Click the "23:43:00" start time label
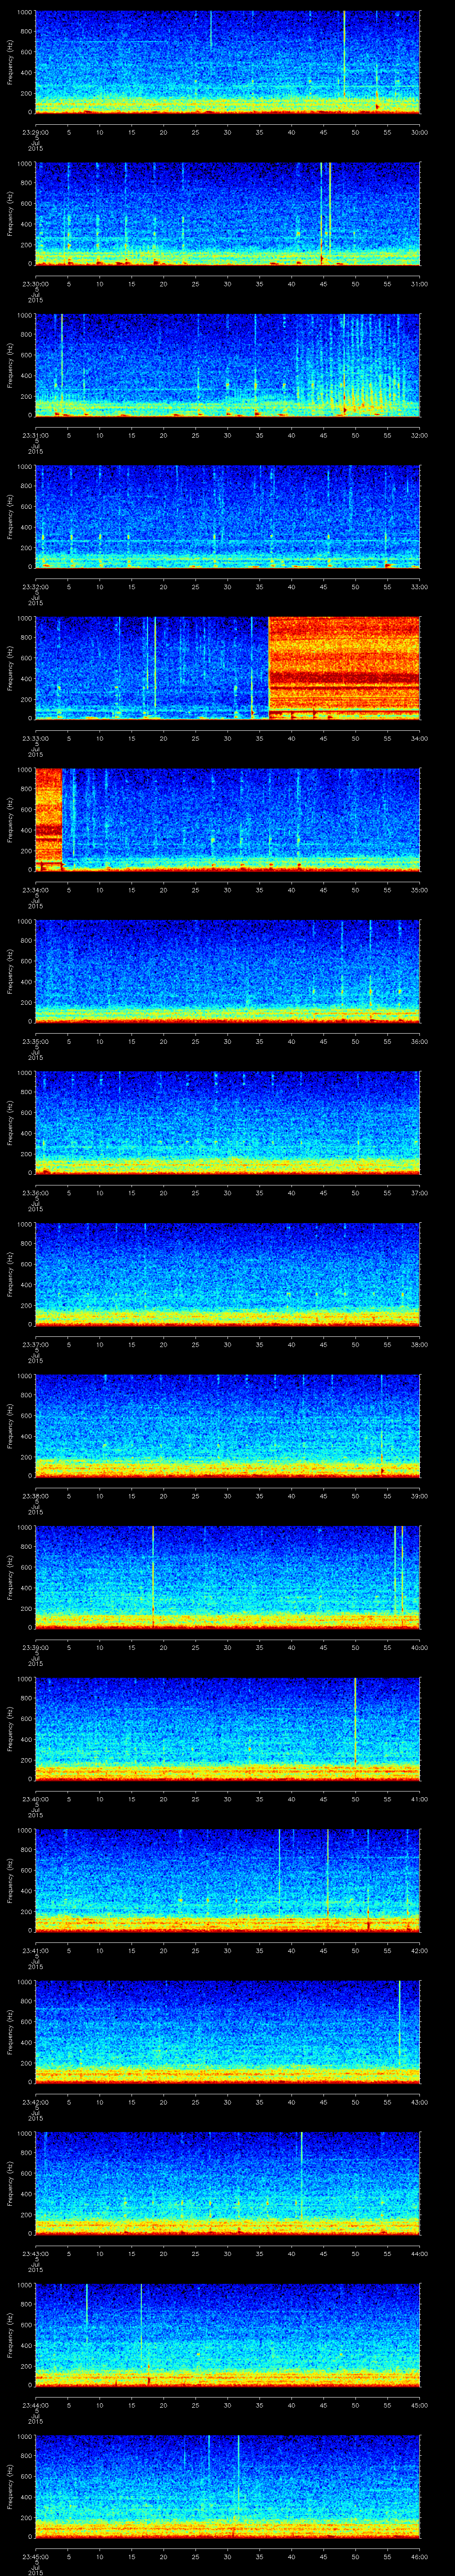 35,2254
